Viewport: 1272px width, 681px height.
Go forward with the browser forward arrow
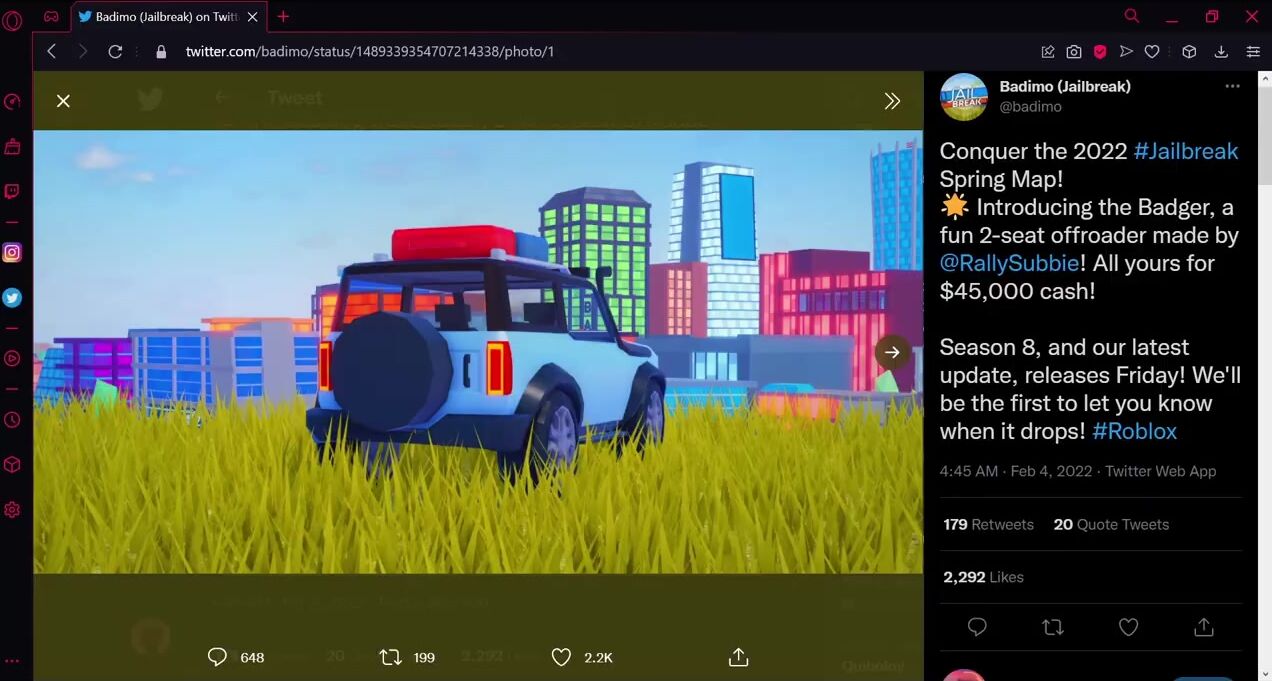(83, 51)
